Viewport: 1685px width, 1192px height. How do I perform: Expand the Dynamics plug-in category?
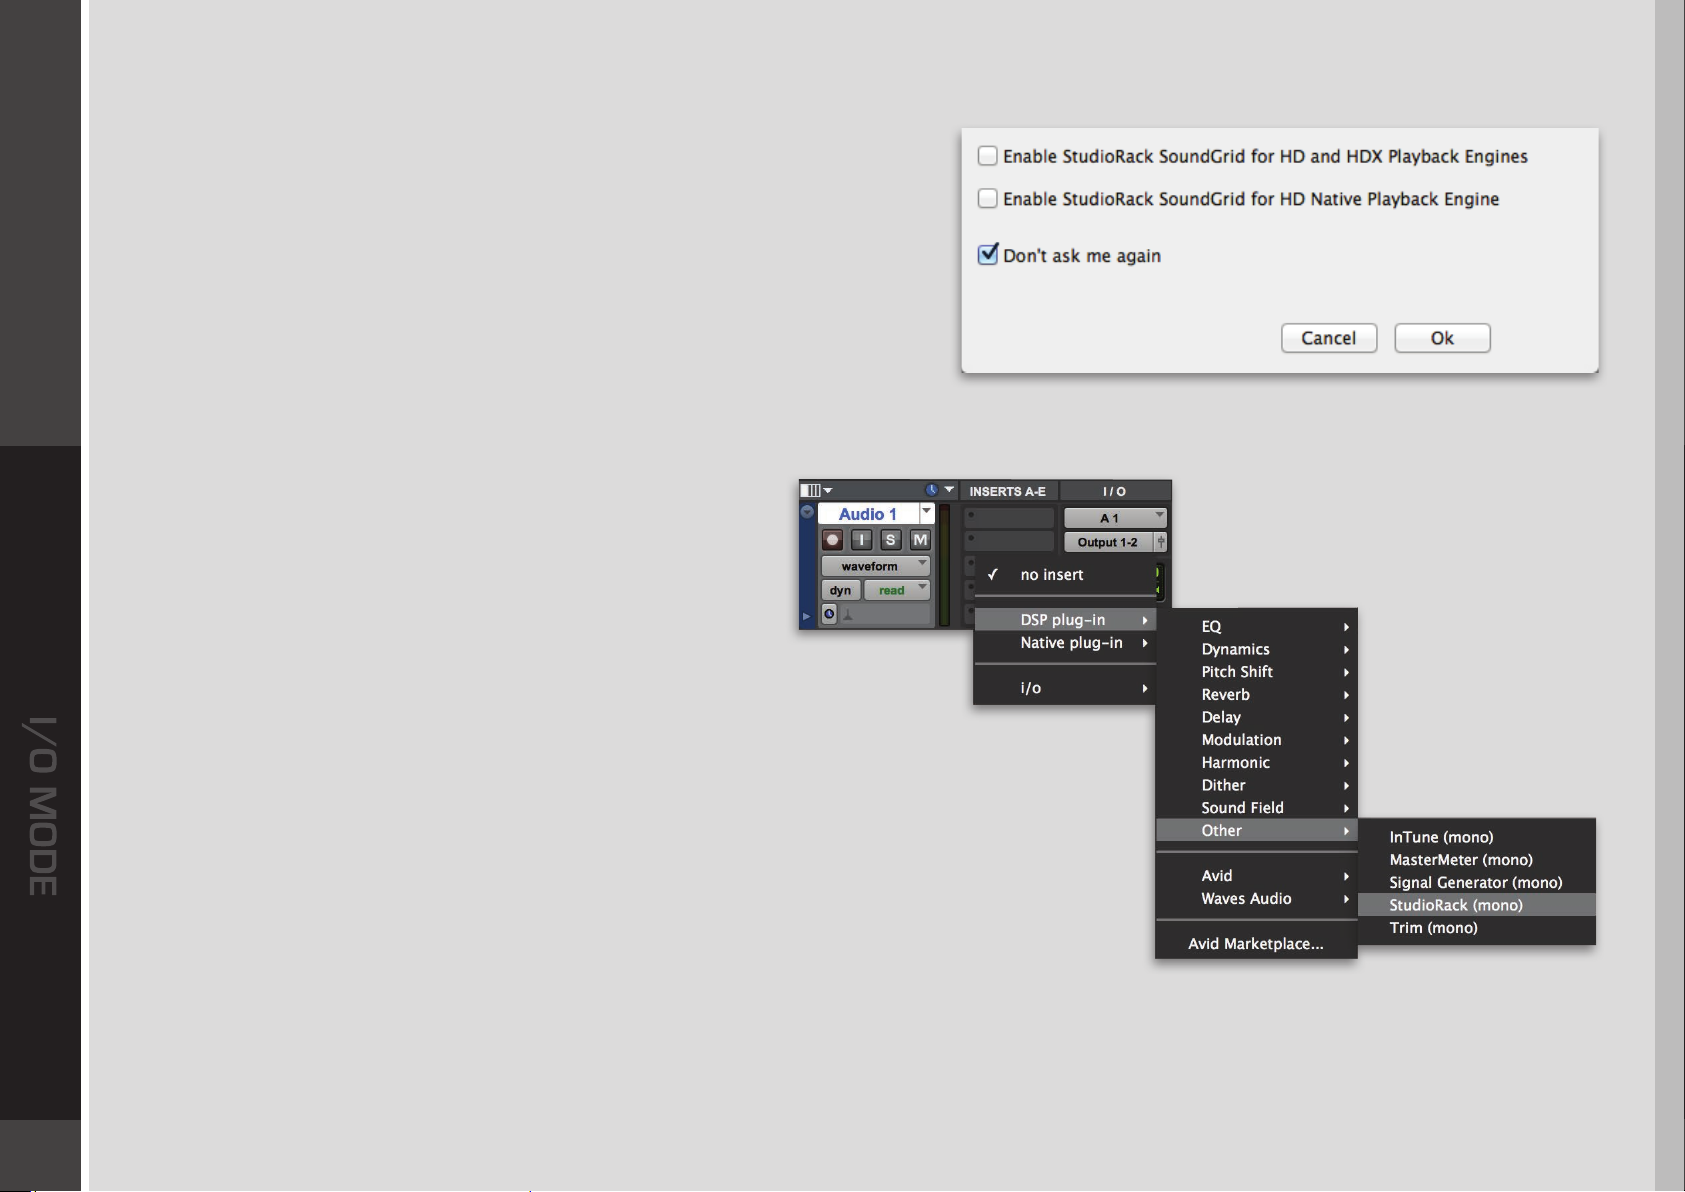click(x=1257, y=649)
